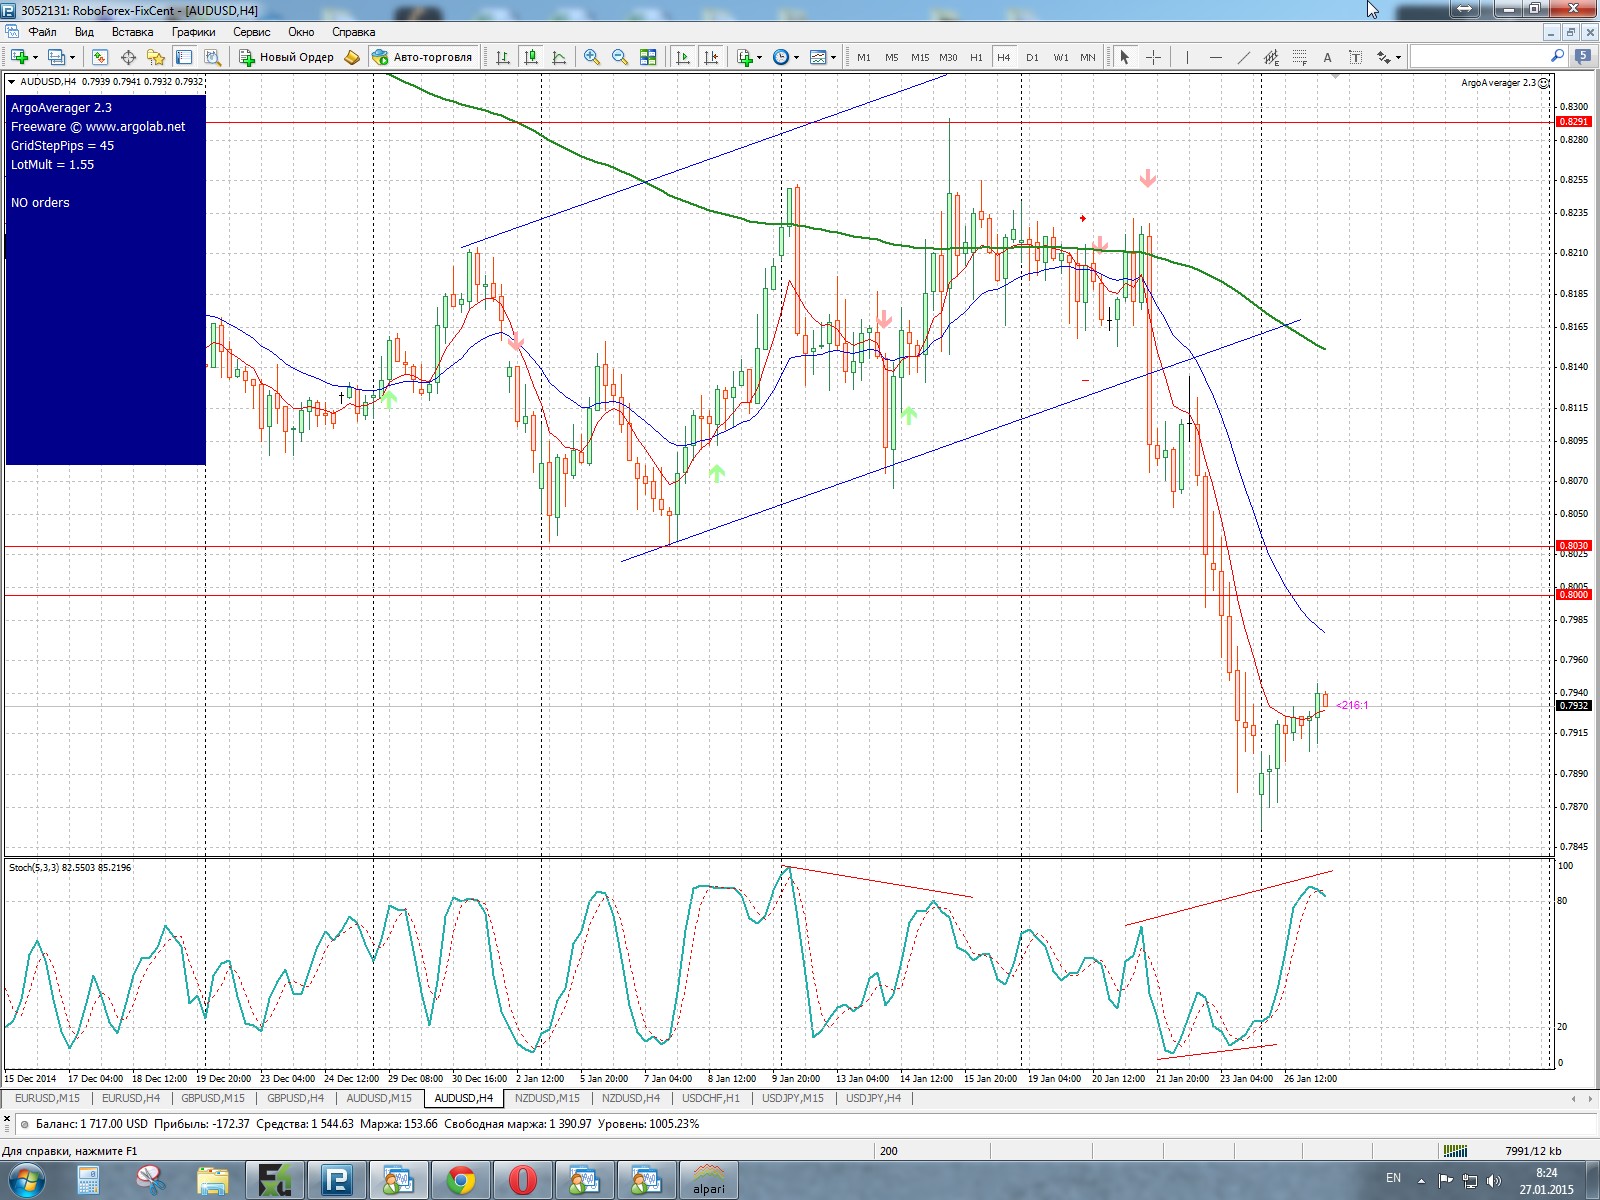Zoom out of the chart
This screenshot has width=1600, height=1200.
click(x=620, y=57)
